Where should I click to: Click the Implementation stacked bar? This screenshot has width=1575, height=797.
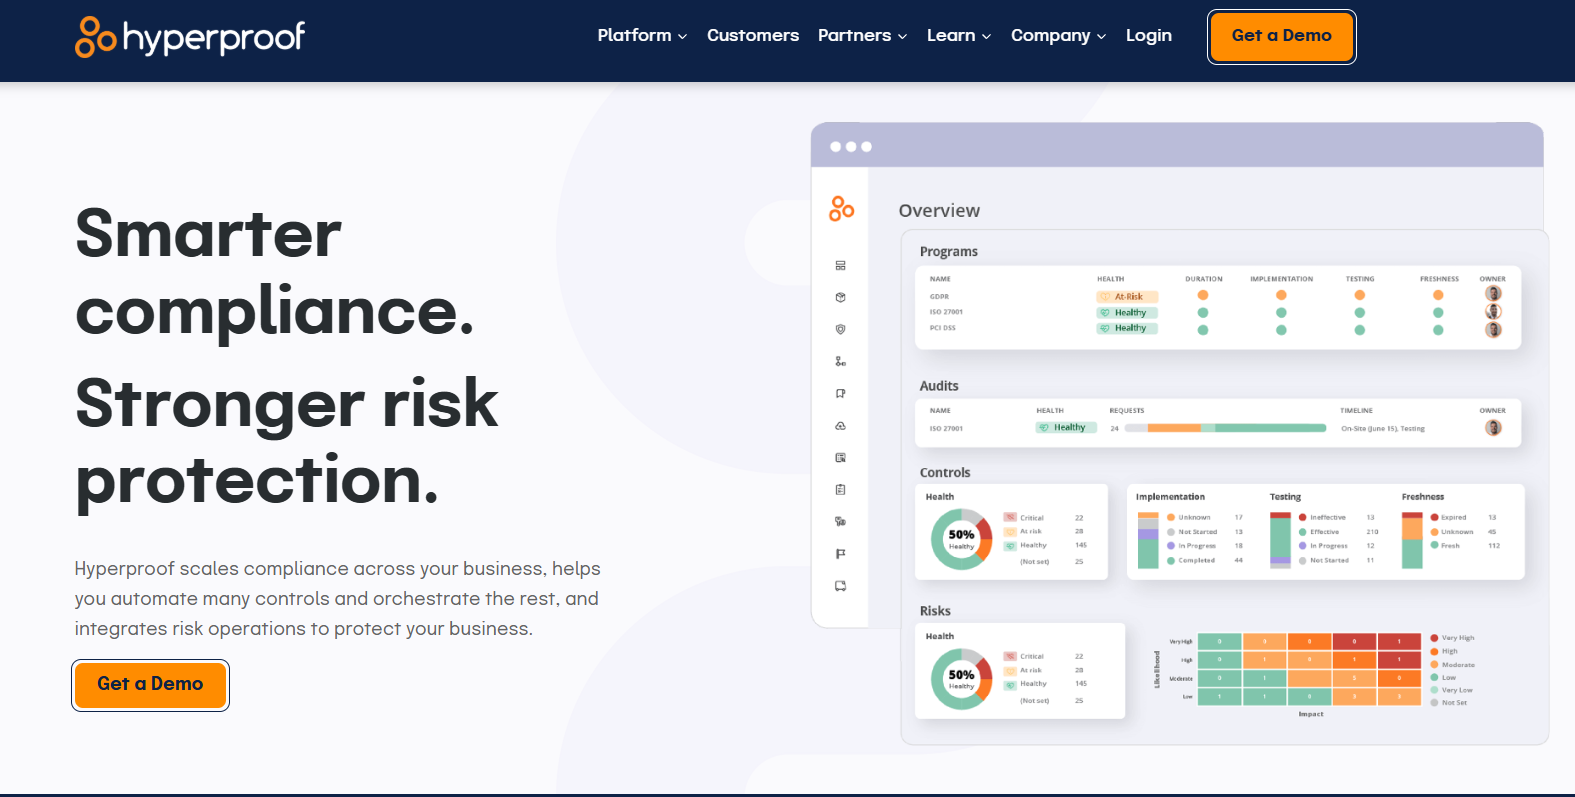(1148, 540)
